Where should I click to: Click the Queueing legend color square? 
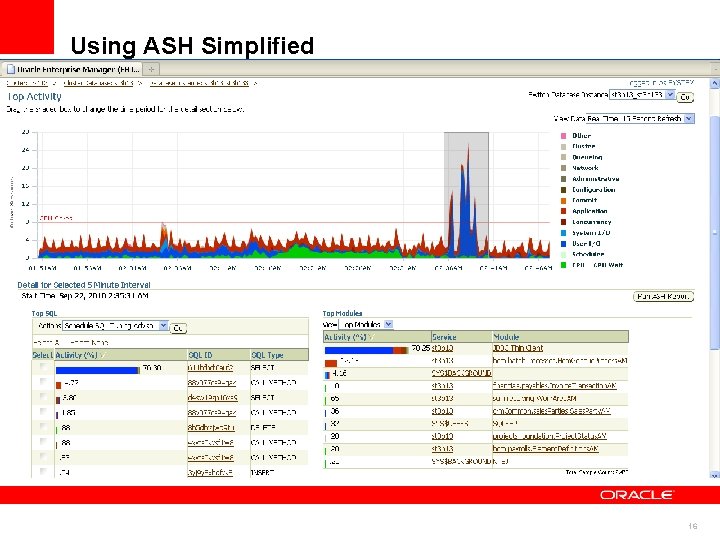click(x=563, y=158)
